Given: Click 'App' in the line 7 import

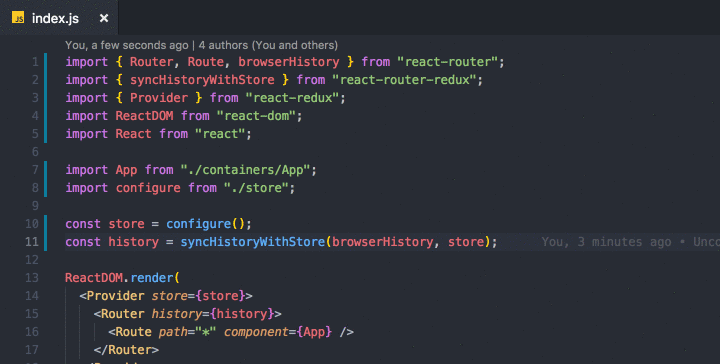Looking at the screenshot, I should pos(126,170).
